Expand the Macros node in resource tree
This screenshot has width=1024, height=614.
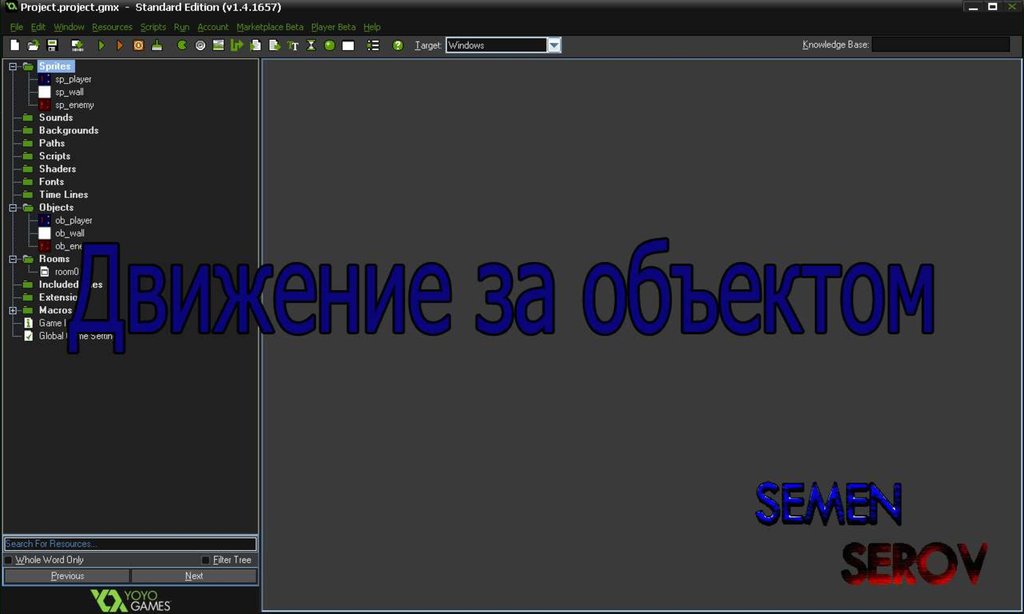tap(12, 310)
